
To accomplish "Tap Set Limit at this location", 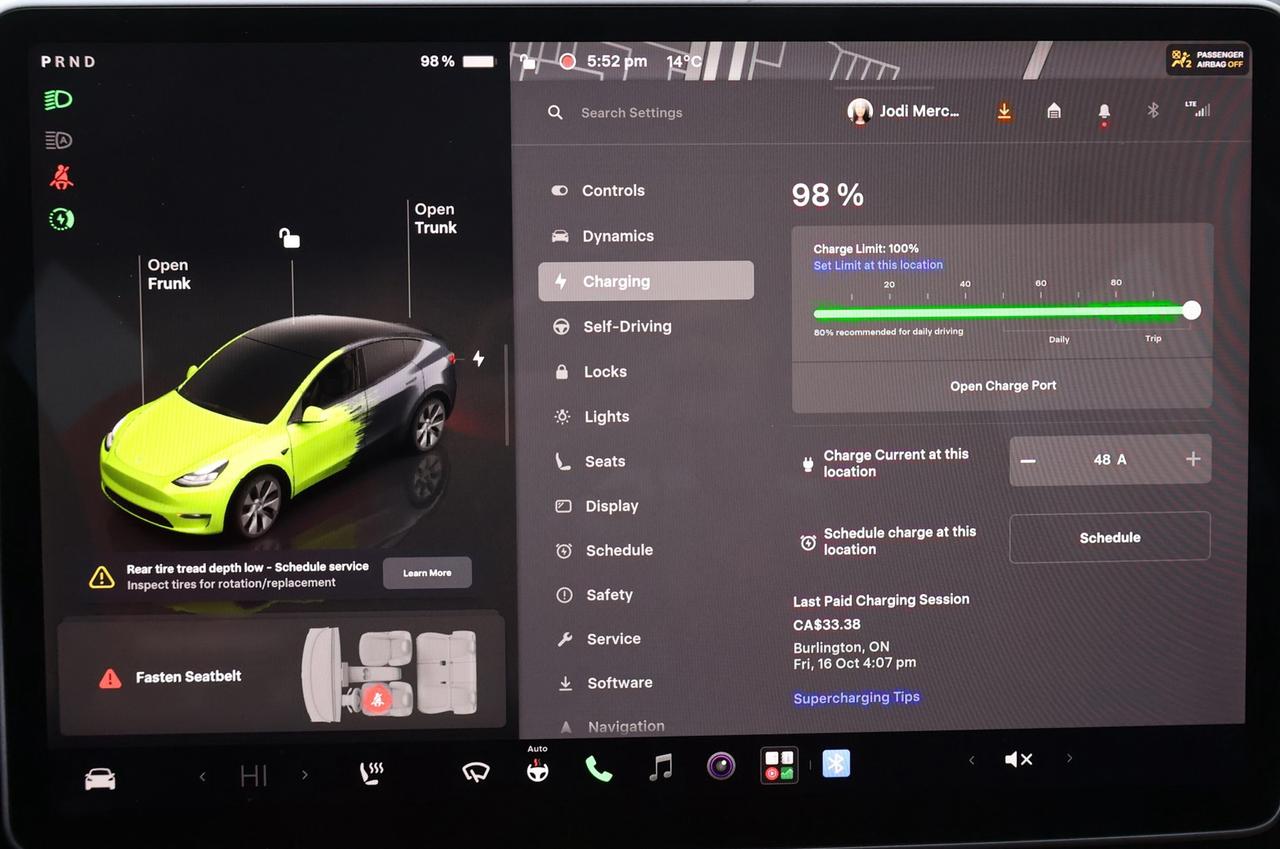I will coord(878,265).
